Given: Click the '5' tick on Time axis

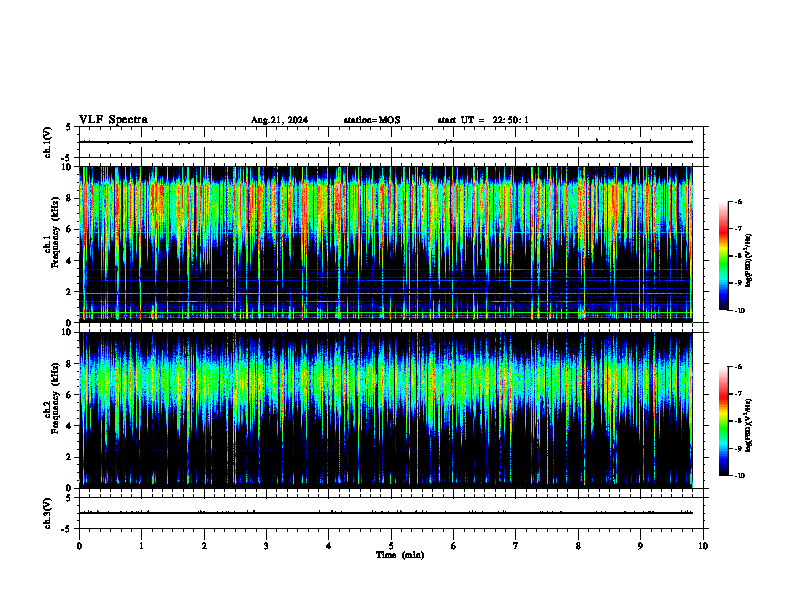Looking at the screenshot, I should pos(391,546).
